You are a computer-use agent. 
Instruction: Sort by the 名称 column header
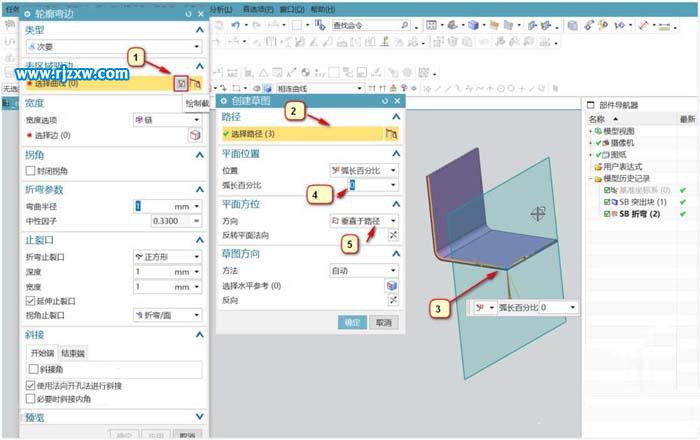point(596,119)
